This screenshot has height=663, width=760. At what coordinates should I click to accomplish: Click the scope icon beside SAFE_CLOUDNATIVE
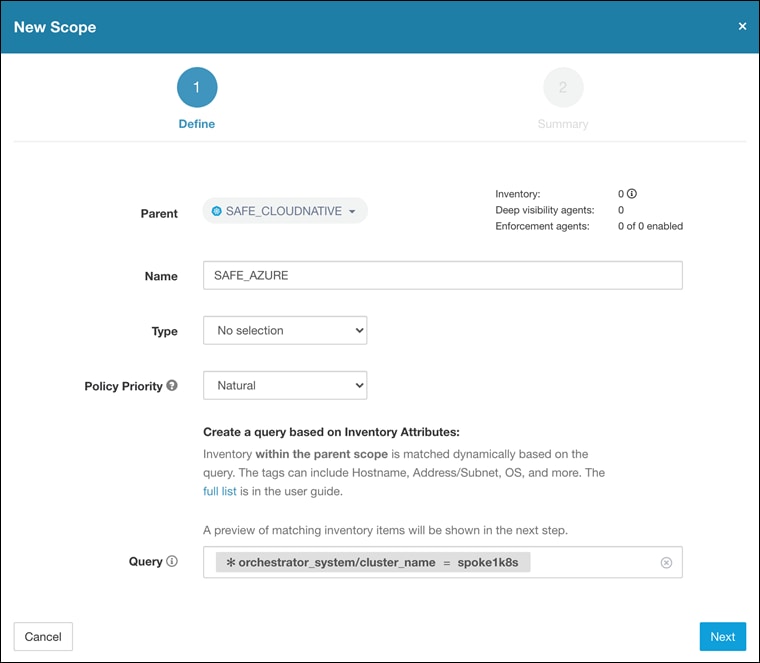[x=216, y=212]
